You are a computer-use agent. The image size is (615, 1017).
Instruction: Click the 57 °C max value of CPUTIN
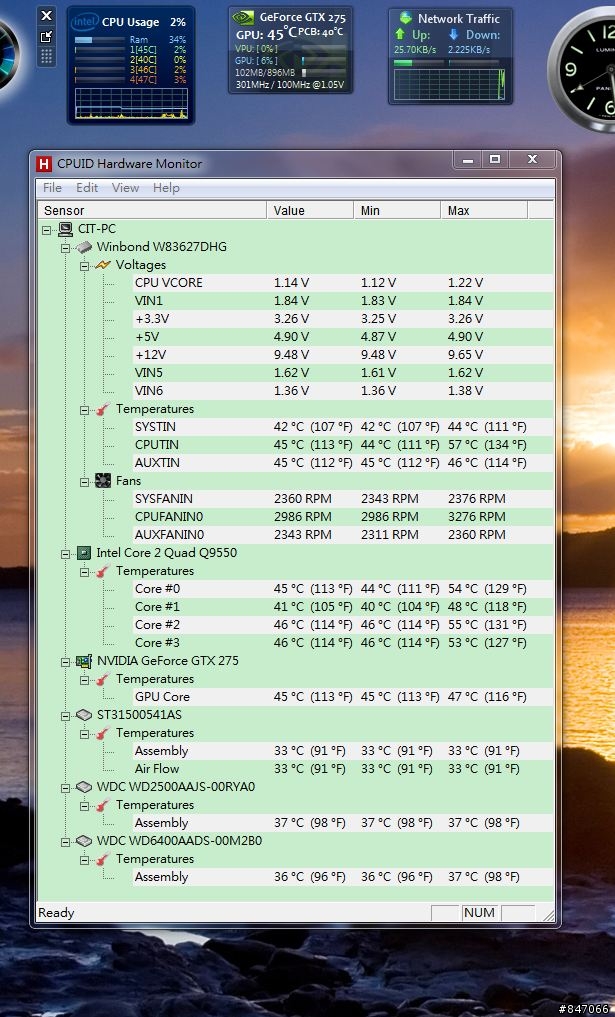coord(487,445)
